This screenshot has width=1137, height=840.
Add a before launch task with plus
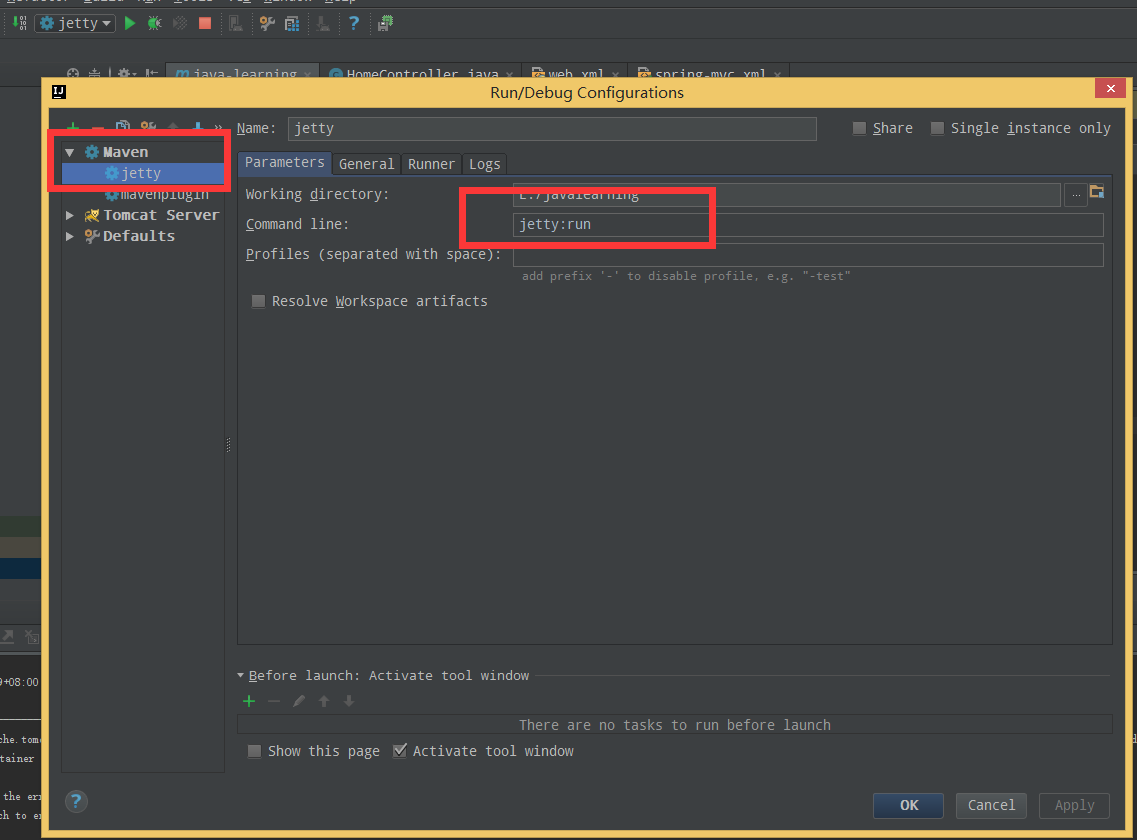click(249, 701)
